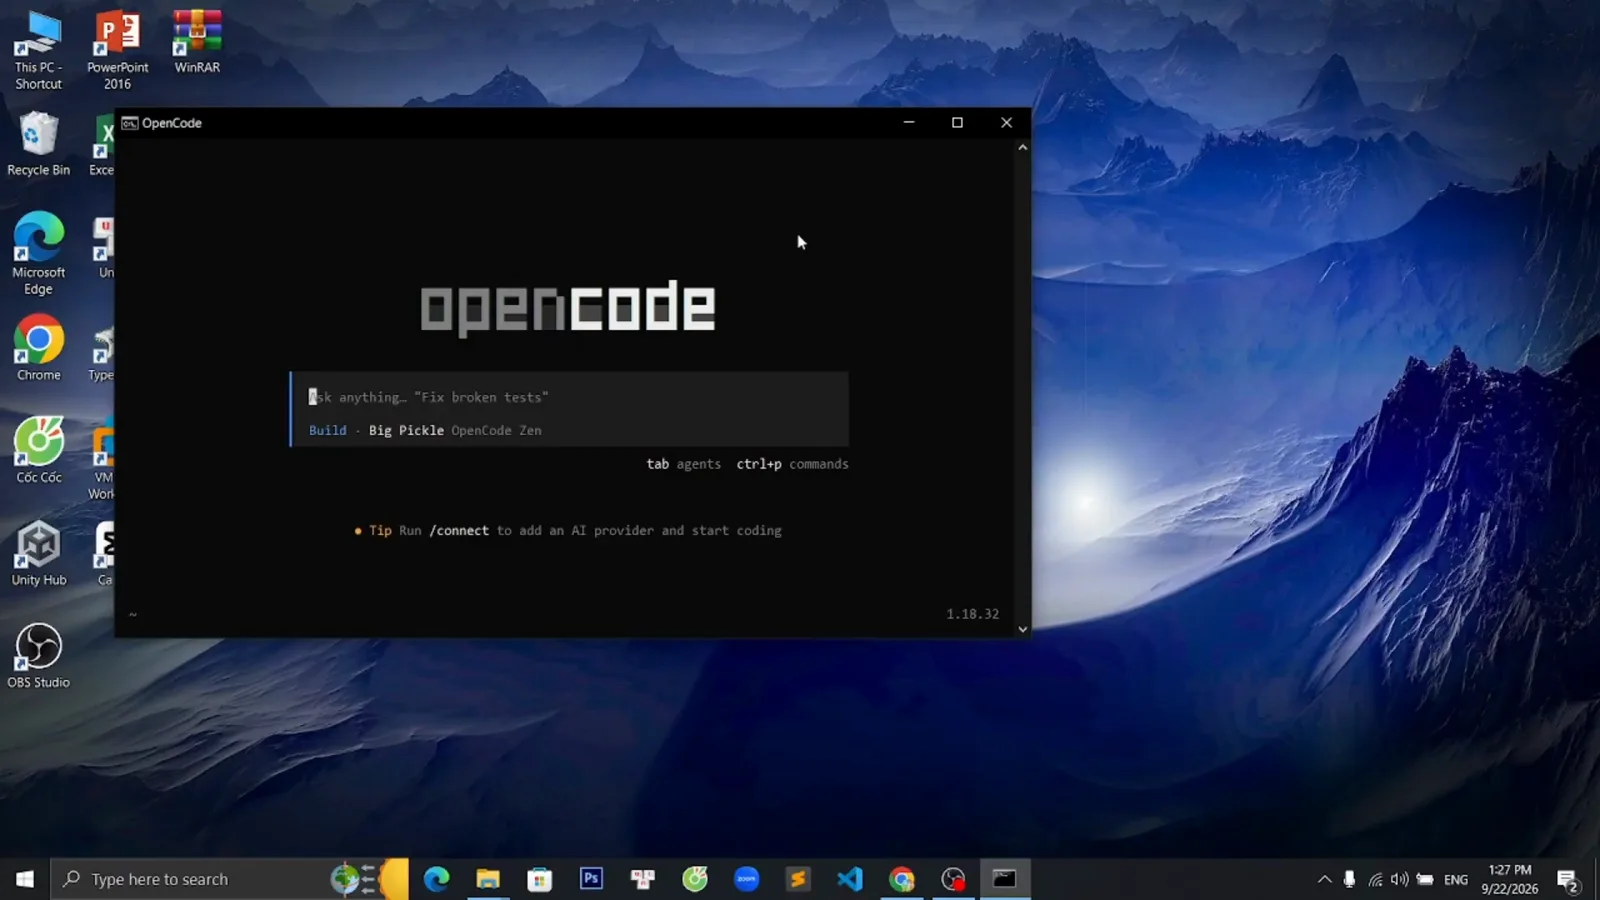Open Photoshop from the taskbar

[591, 879]
